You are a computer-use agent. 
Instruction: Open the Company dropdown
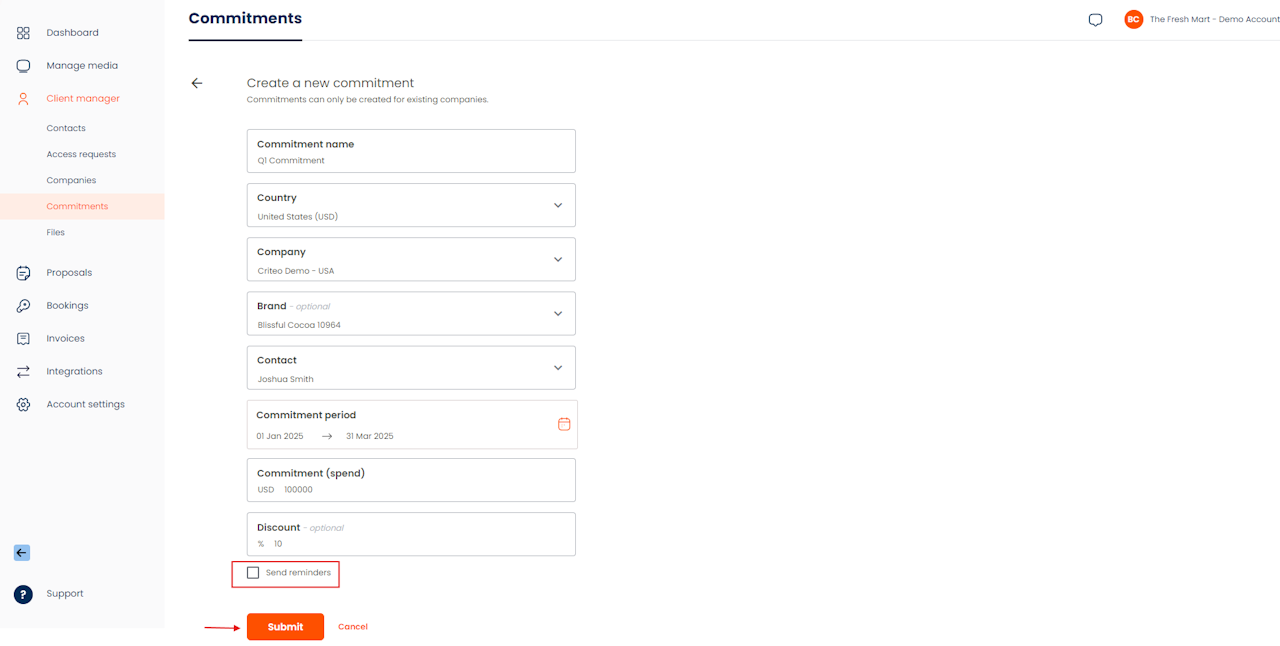tap(558, 260)
